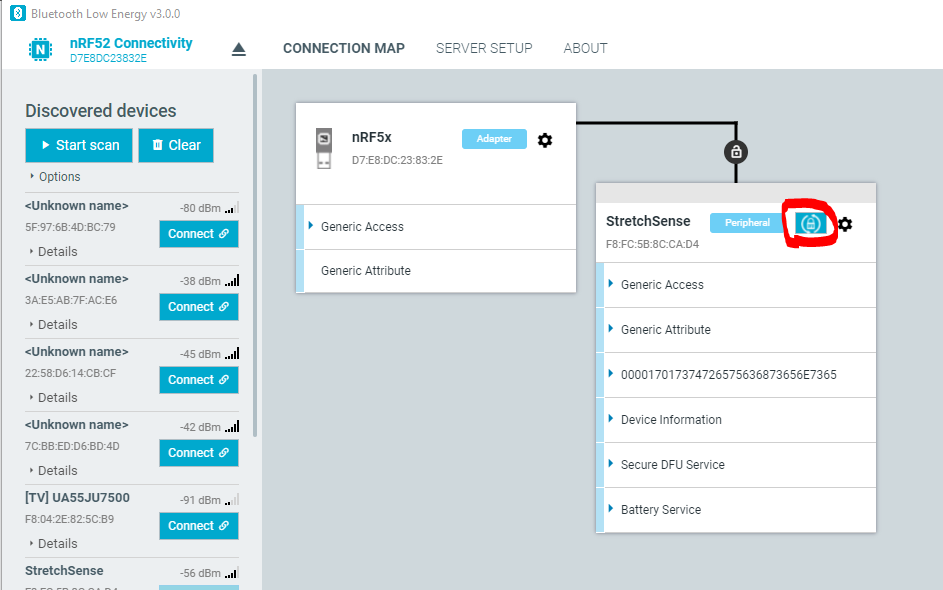Expand scan Options
943x590 pixels.
pyautogui.click(x=55, y=177)
